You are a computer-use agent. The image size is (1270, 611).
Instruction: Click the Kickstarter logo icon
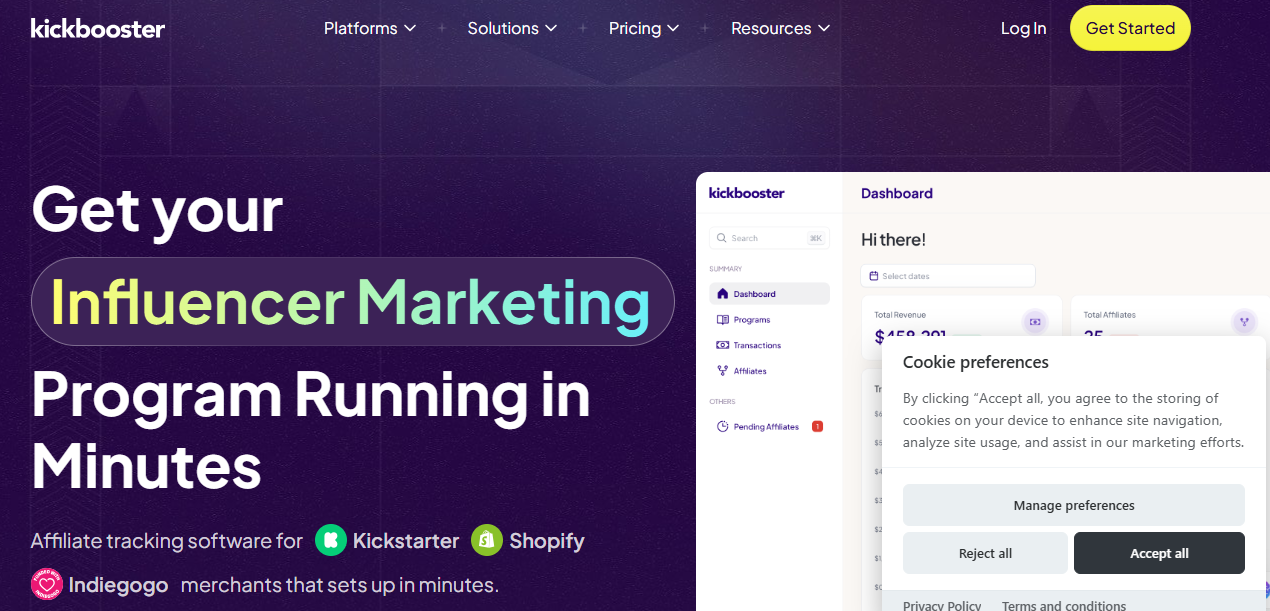[330, 541]
